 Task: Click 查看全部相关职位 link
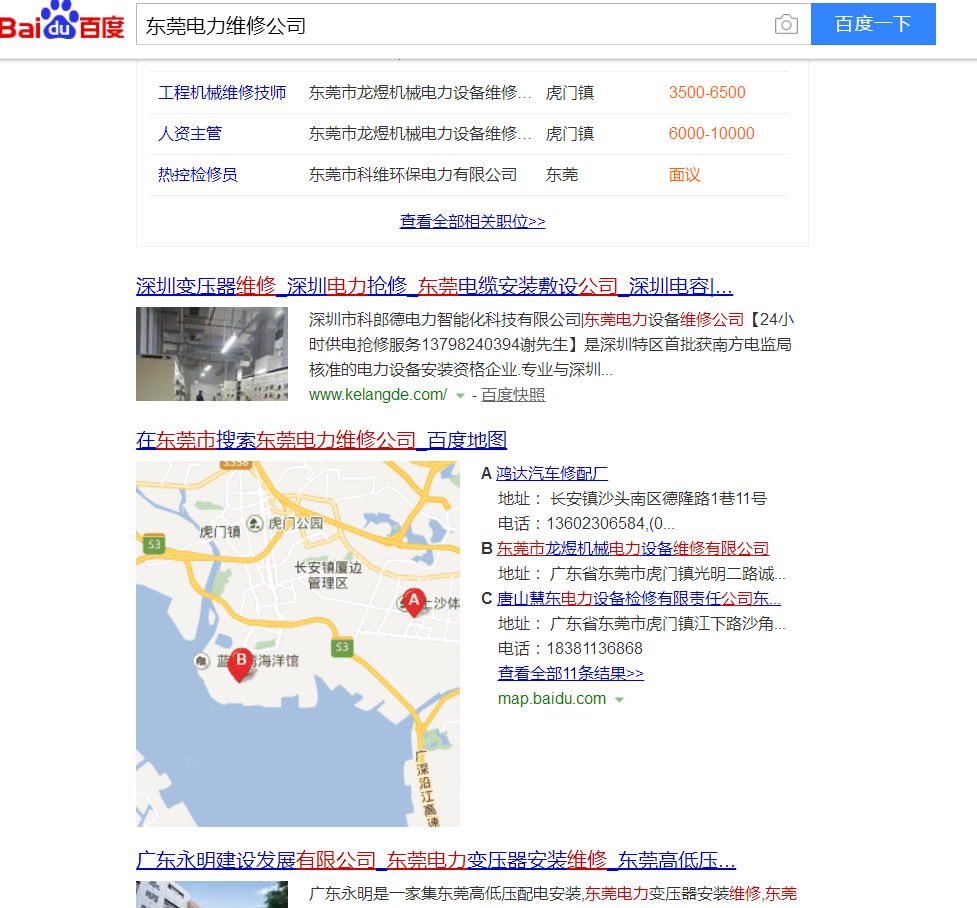(472, 221)
